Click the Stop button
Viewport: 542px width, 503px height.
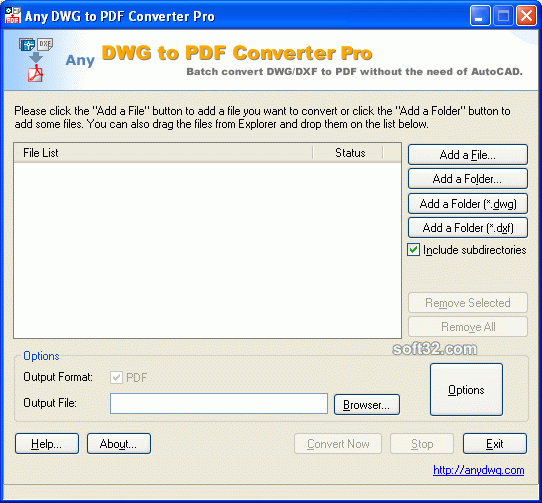(x=422, y=444)
